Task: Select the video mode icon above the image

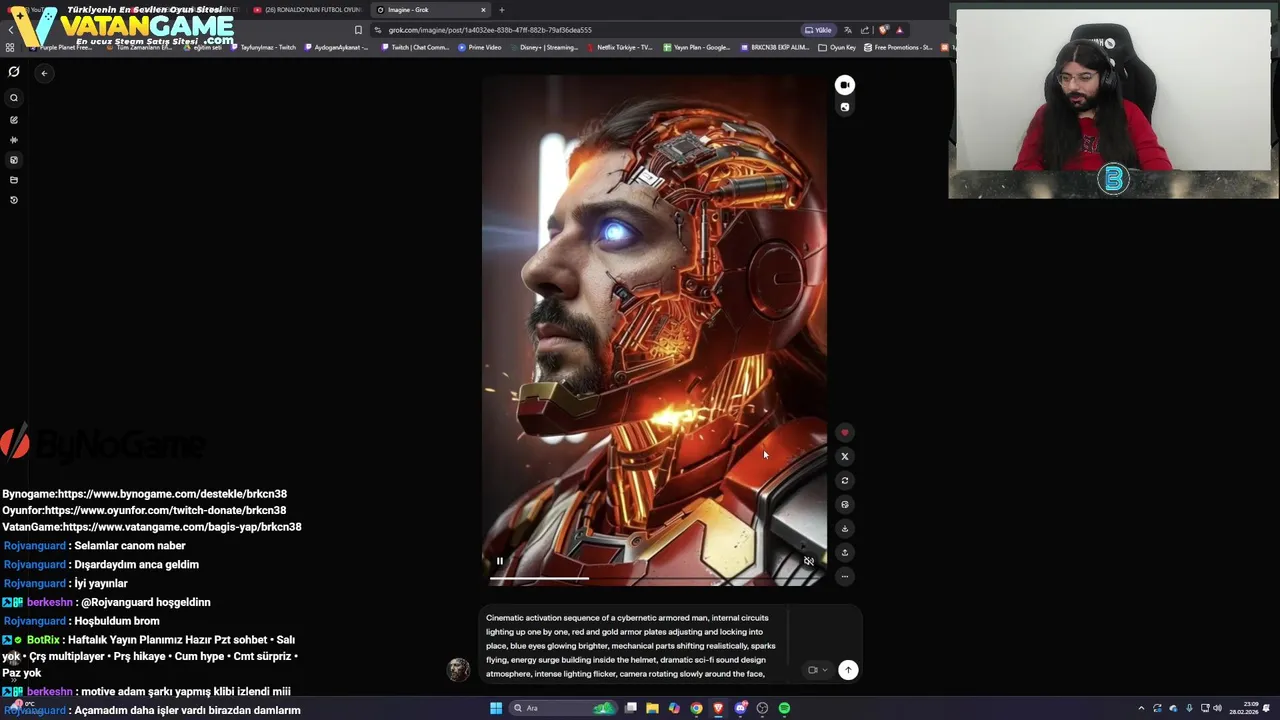Action: (x=845, y=85)
